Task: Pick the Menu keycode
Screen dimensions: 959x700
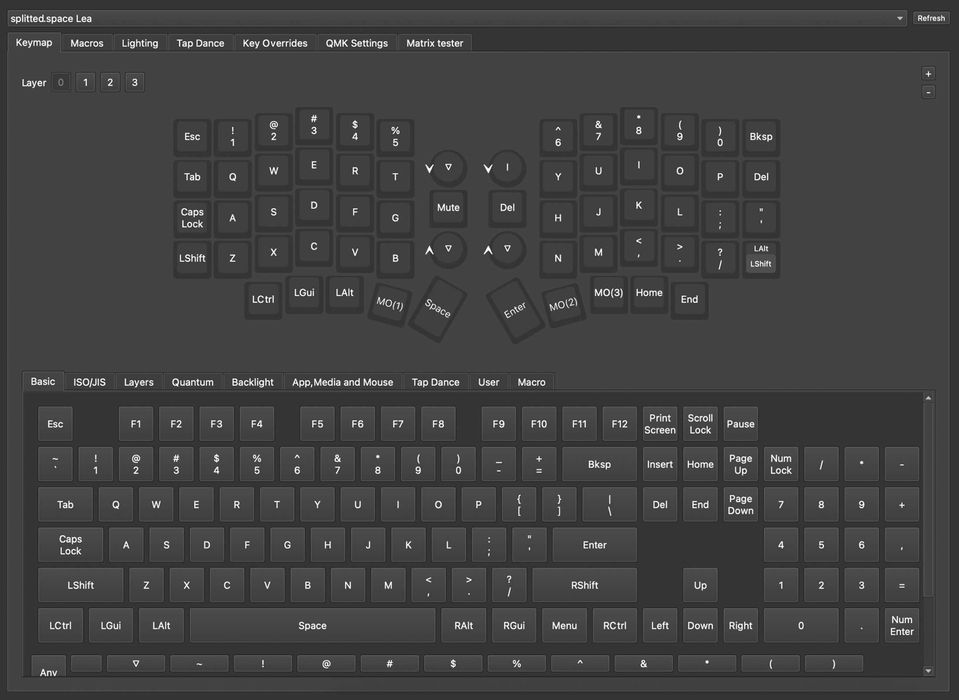Action: point(565,625)
